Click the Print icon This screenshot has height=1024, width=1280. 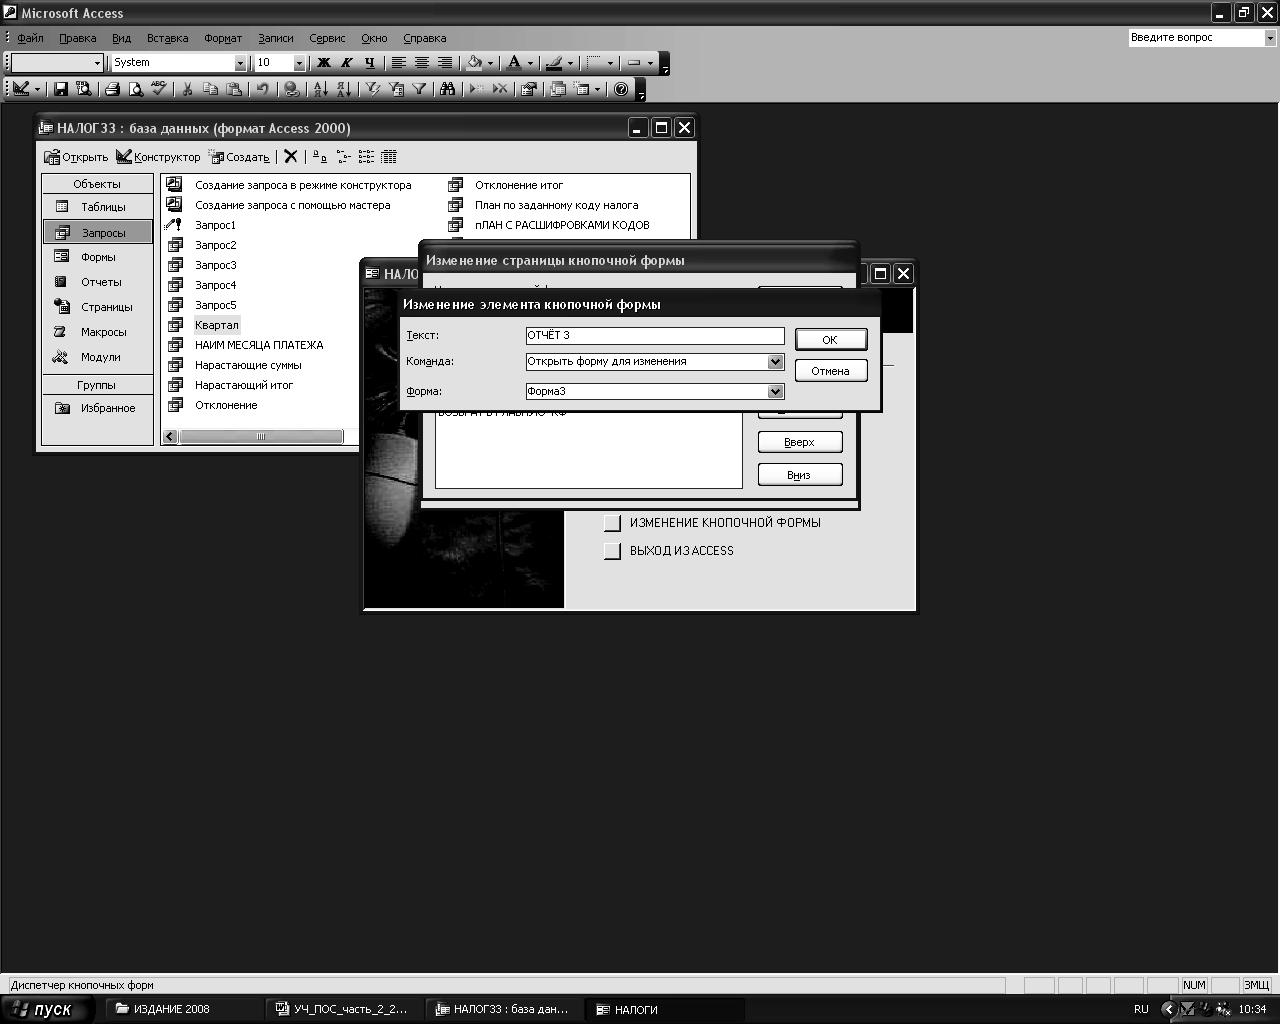coord(112,89)
